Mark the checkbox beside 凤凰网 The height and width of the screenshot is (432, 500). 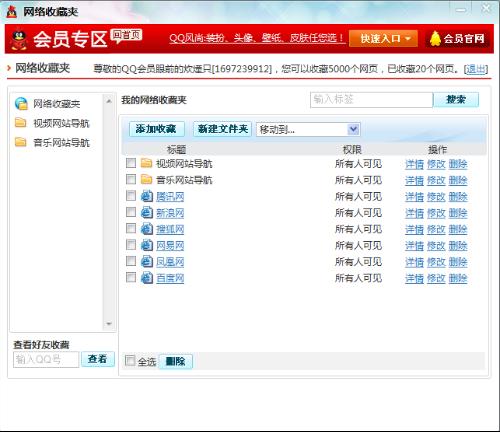[x=131, y=261]
